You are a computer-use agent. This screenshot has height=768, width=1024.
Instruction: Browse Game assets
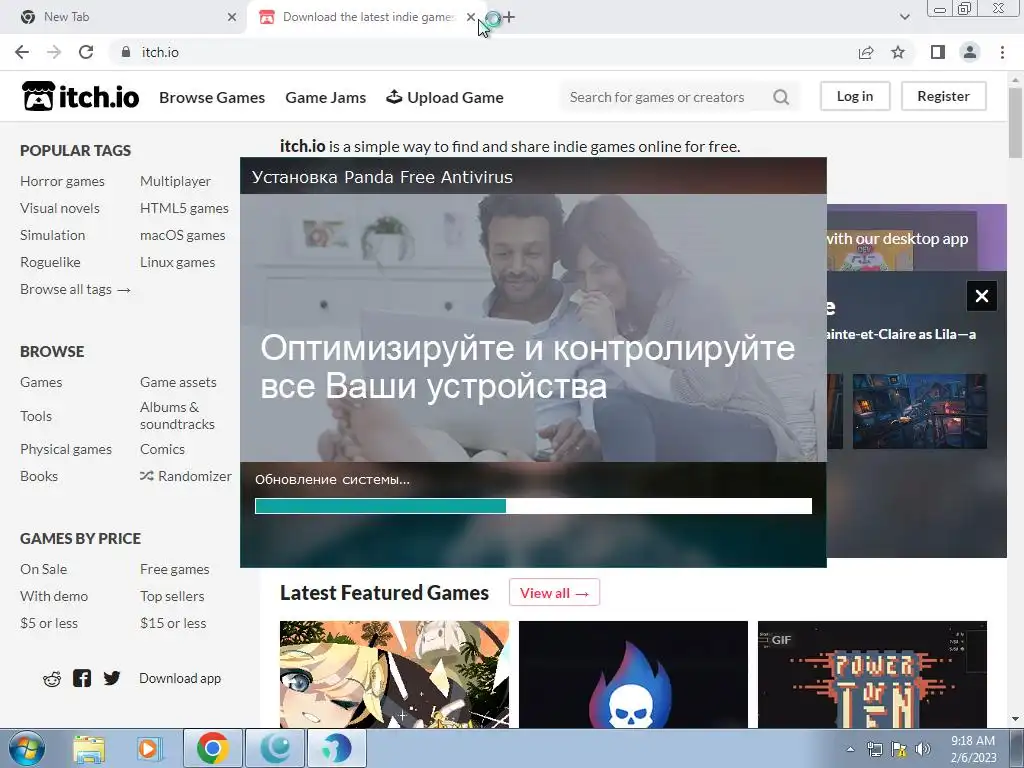pos(178,382)
